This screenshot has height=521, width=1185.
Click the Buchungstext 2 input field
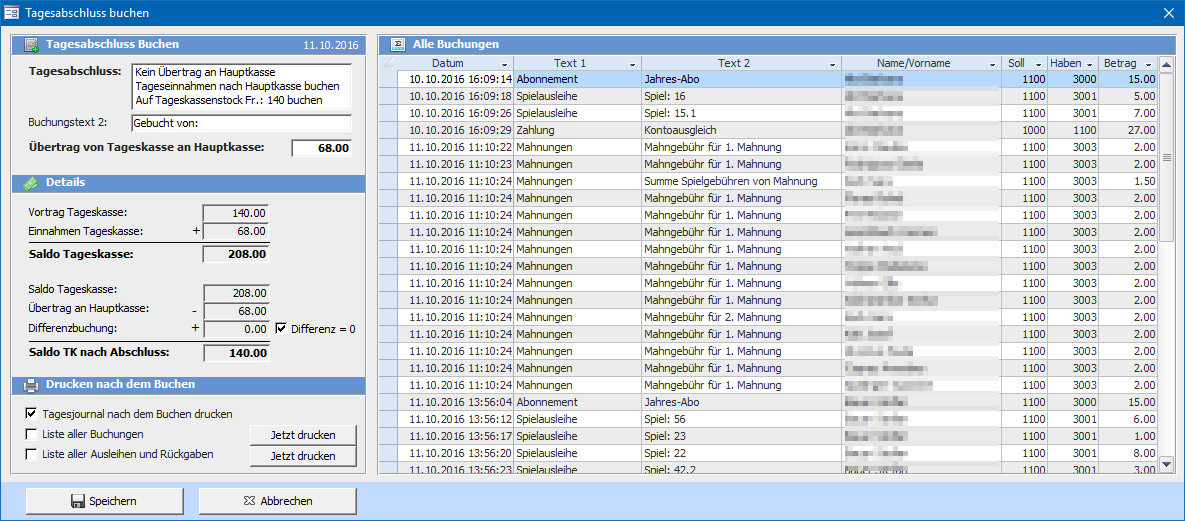pos(241,123)
